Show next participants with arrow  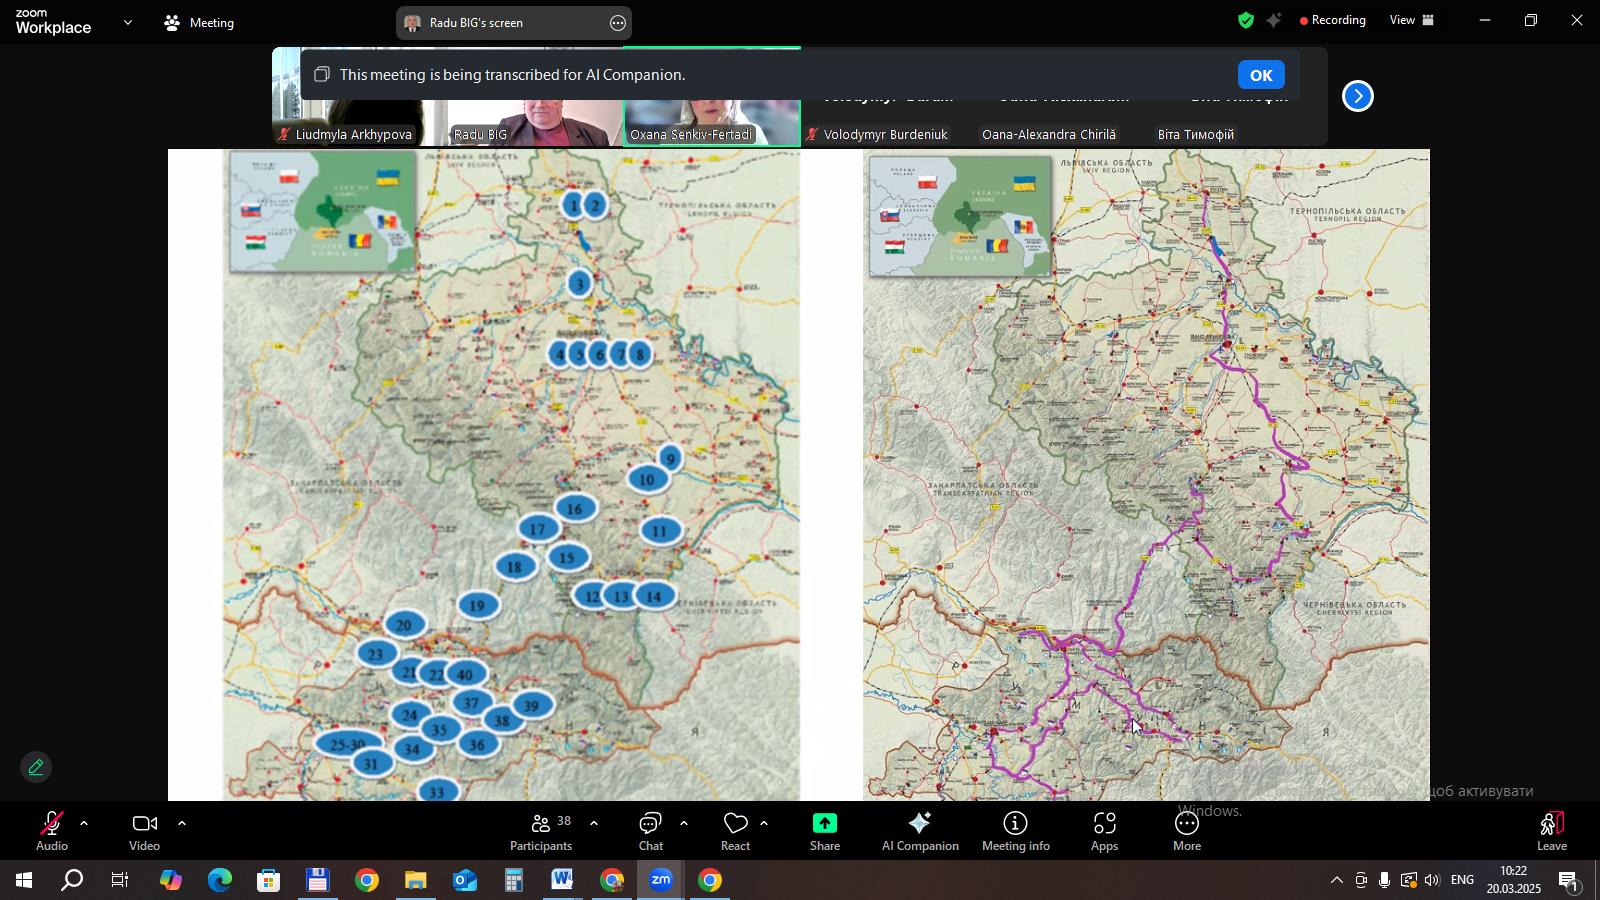(x=1357, y=96)
